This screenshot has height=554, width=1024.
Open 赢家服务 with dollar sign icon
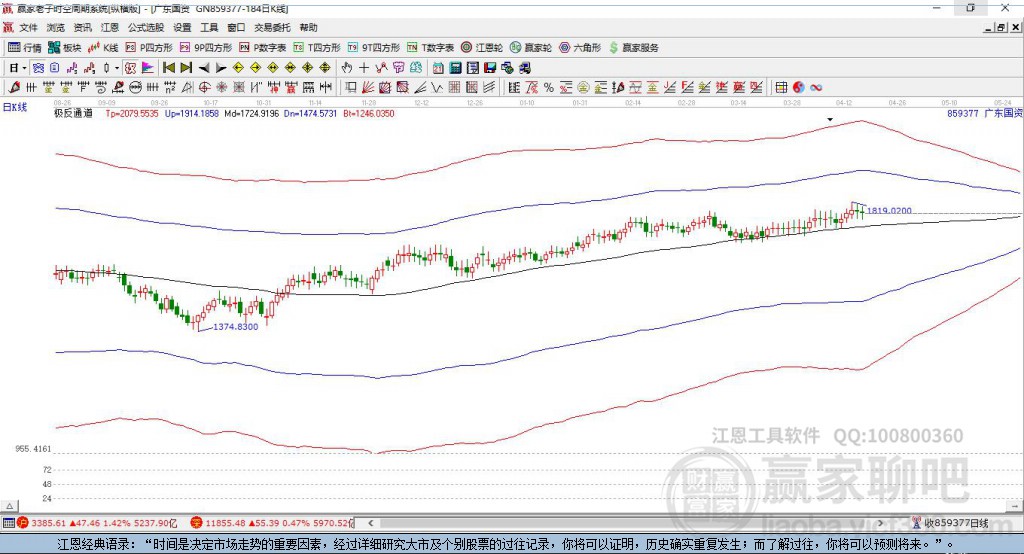633,48
